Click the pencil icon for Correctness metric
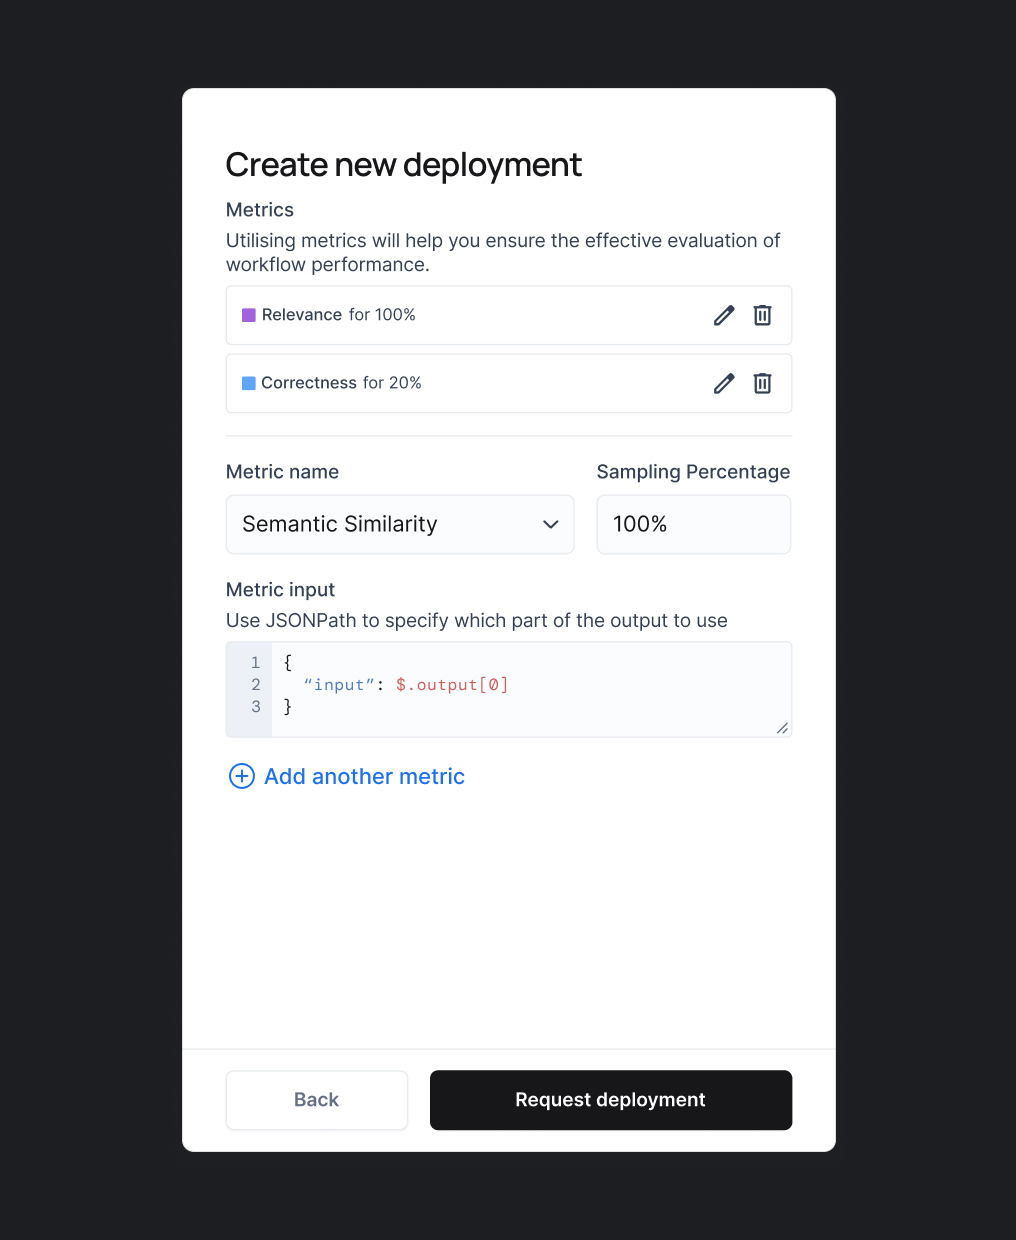This screenshot has width=1016, height=1240. click(724, 383)
